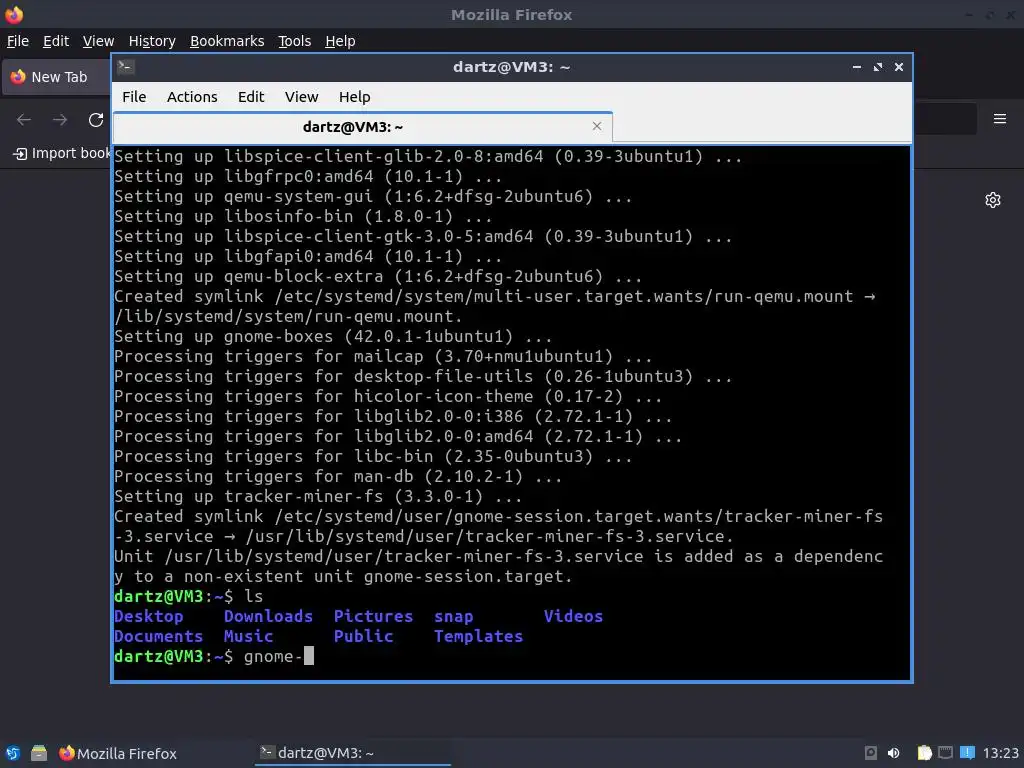Click the Pictures directory name in terminal
This screenshot has height=768, width=1024.
tap(373, 616)
